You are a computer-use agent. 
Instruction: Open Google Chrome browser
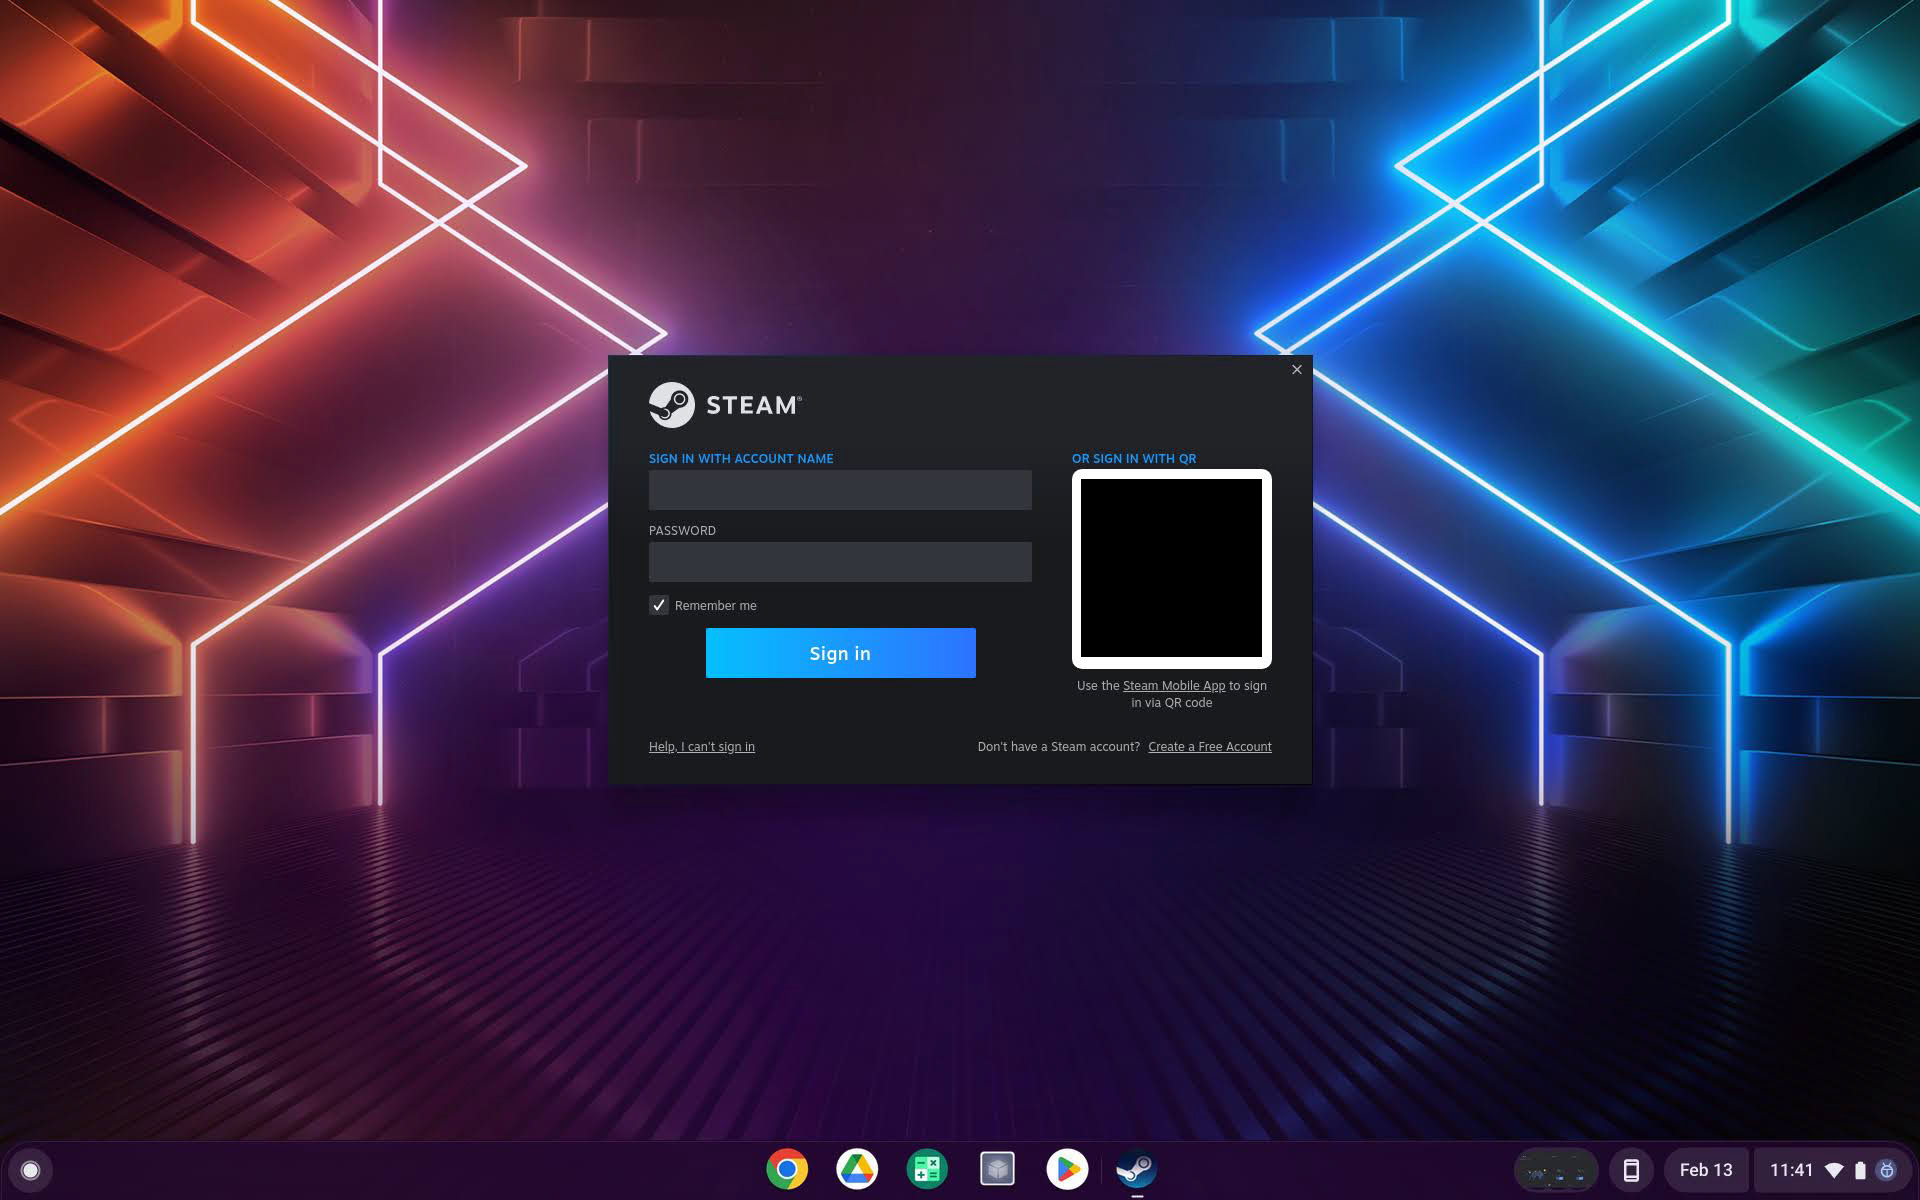click(x=785, y=1170)
